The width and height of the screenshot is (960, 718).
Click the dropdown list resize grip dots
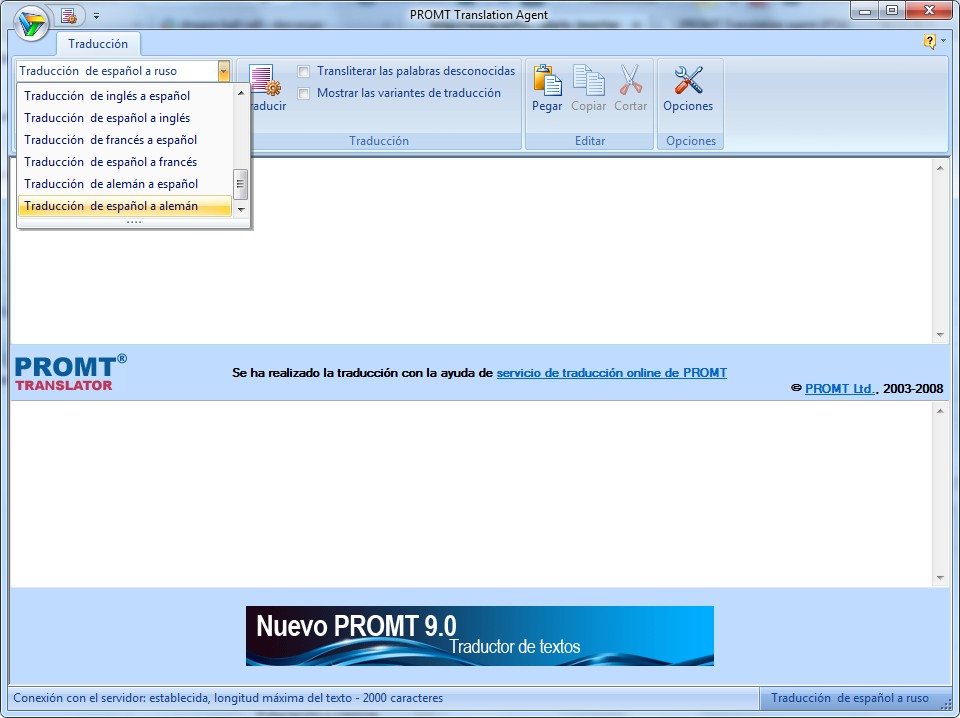coord(134,223)
